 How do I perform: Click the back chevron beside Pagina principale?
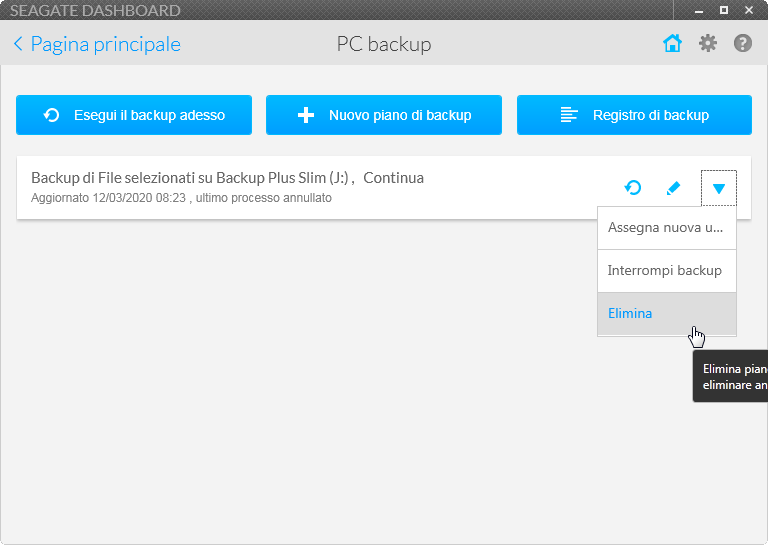click(x=18, y=44)
